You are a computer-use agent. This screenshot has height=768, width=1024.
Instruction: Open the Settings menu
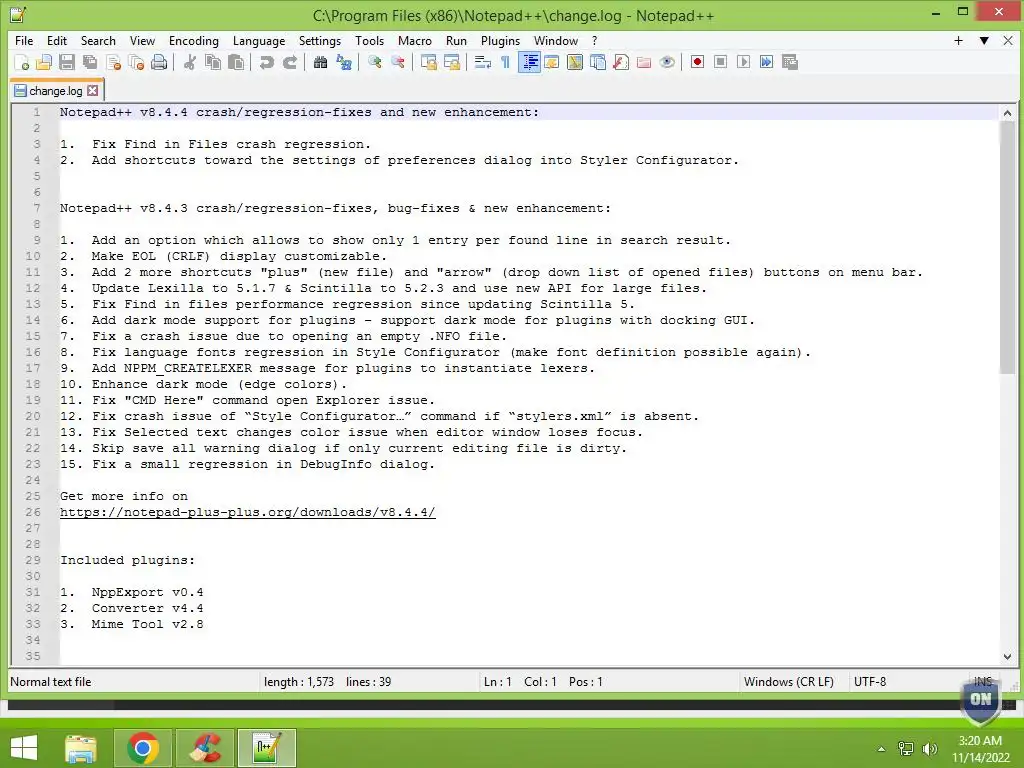click(319, 40)
